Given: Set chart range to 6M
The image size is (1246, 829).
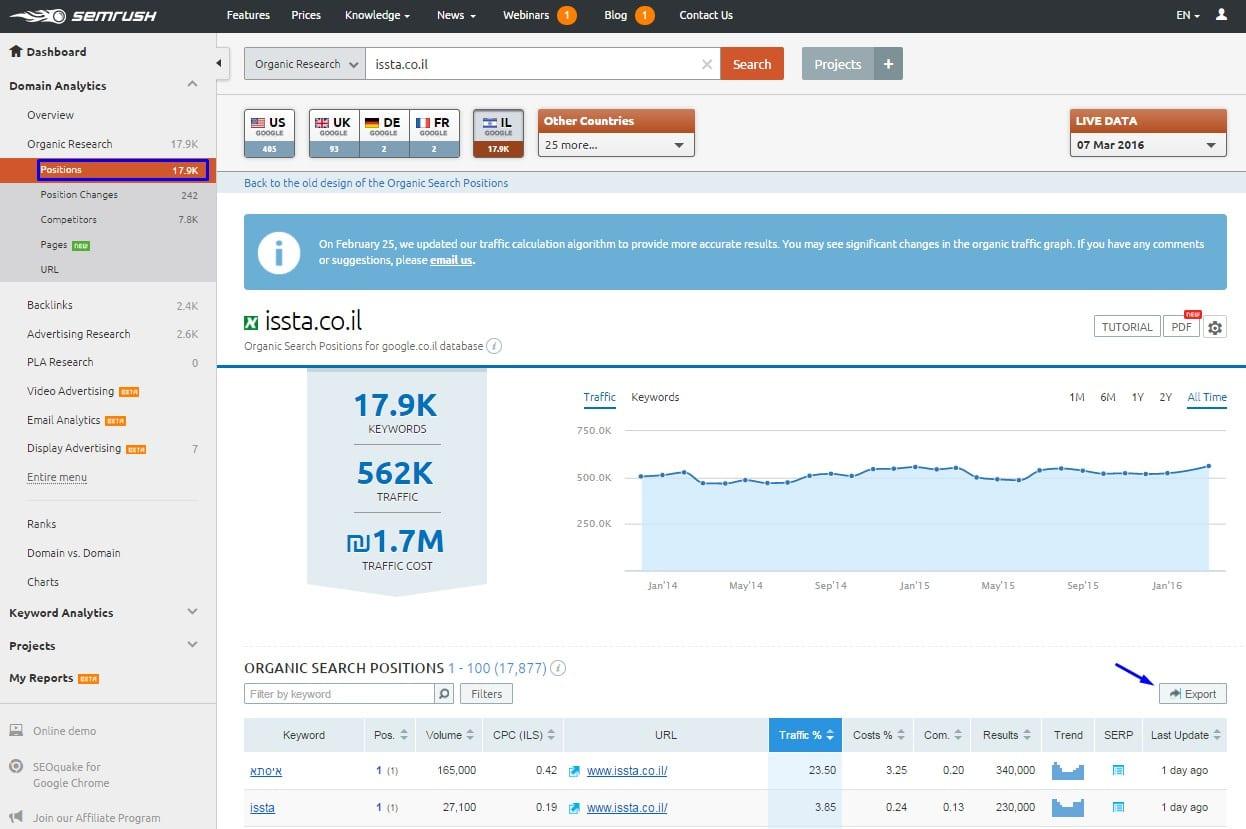Looking at the screenshot, I should (x=1108, y=397).
